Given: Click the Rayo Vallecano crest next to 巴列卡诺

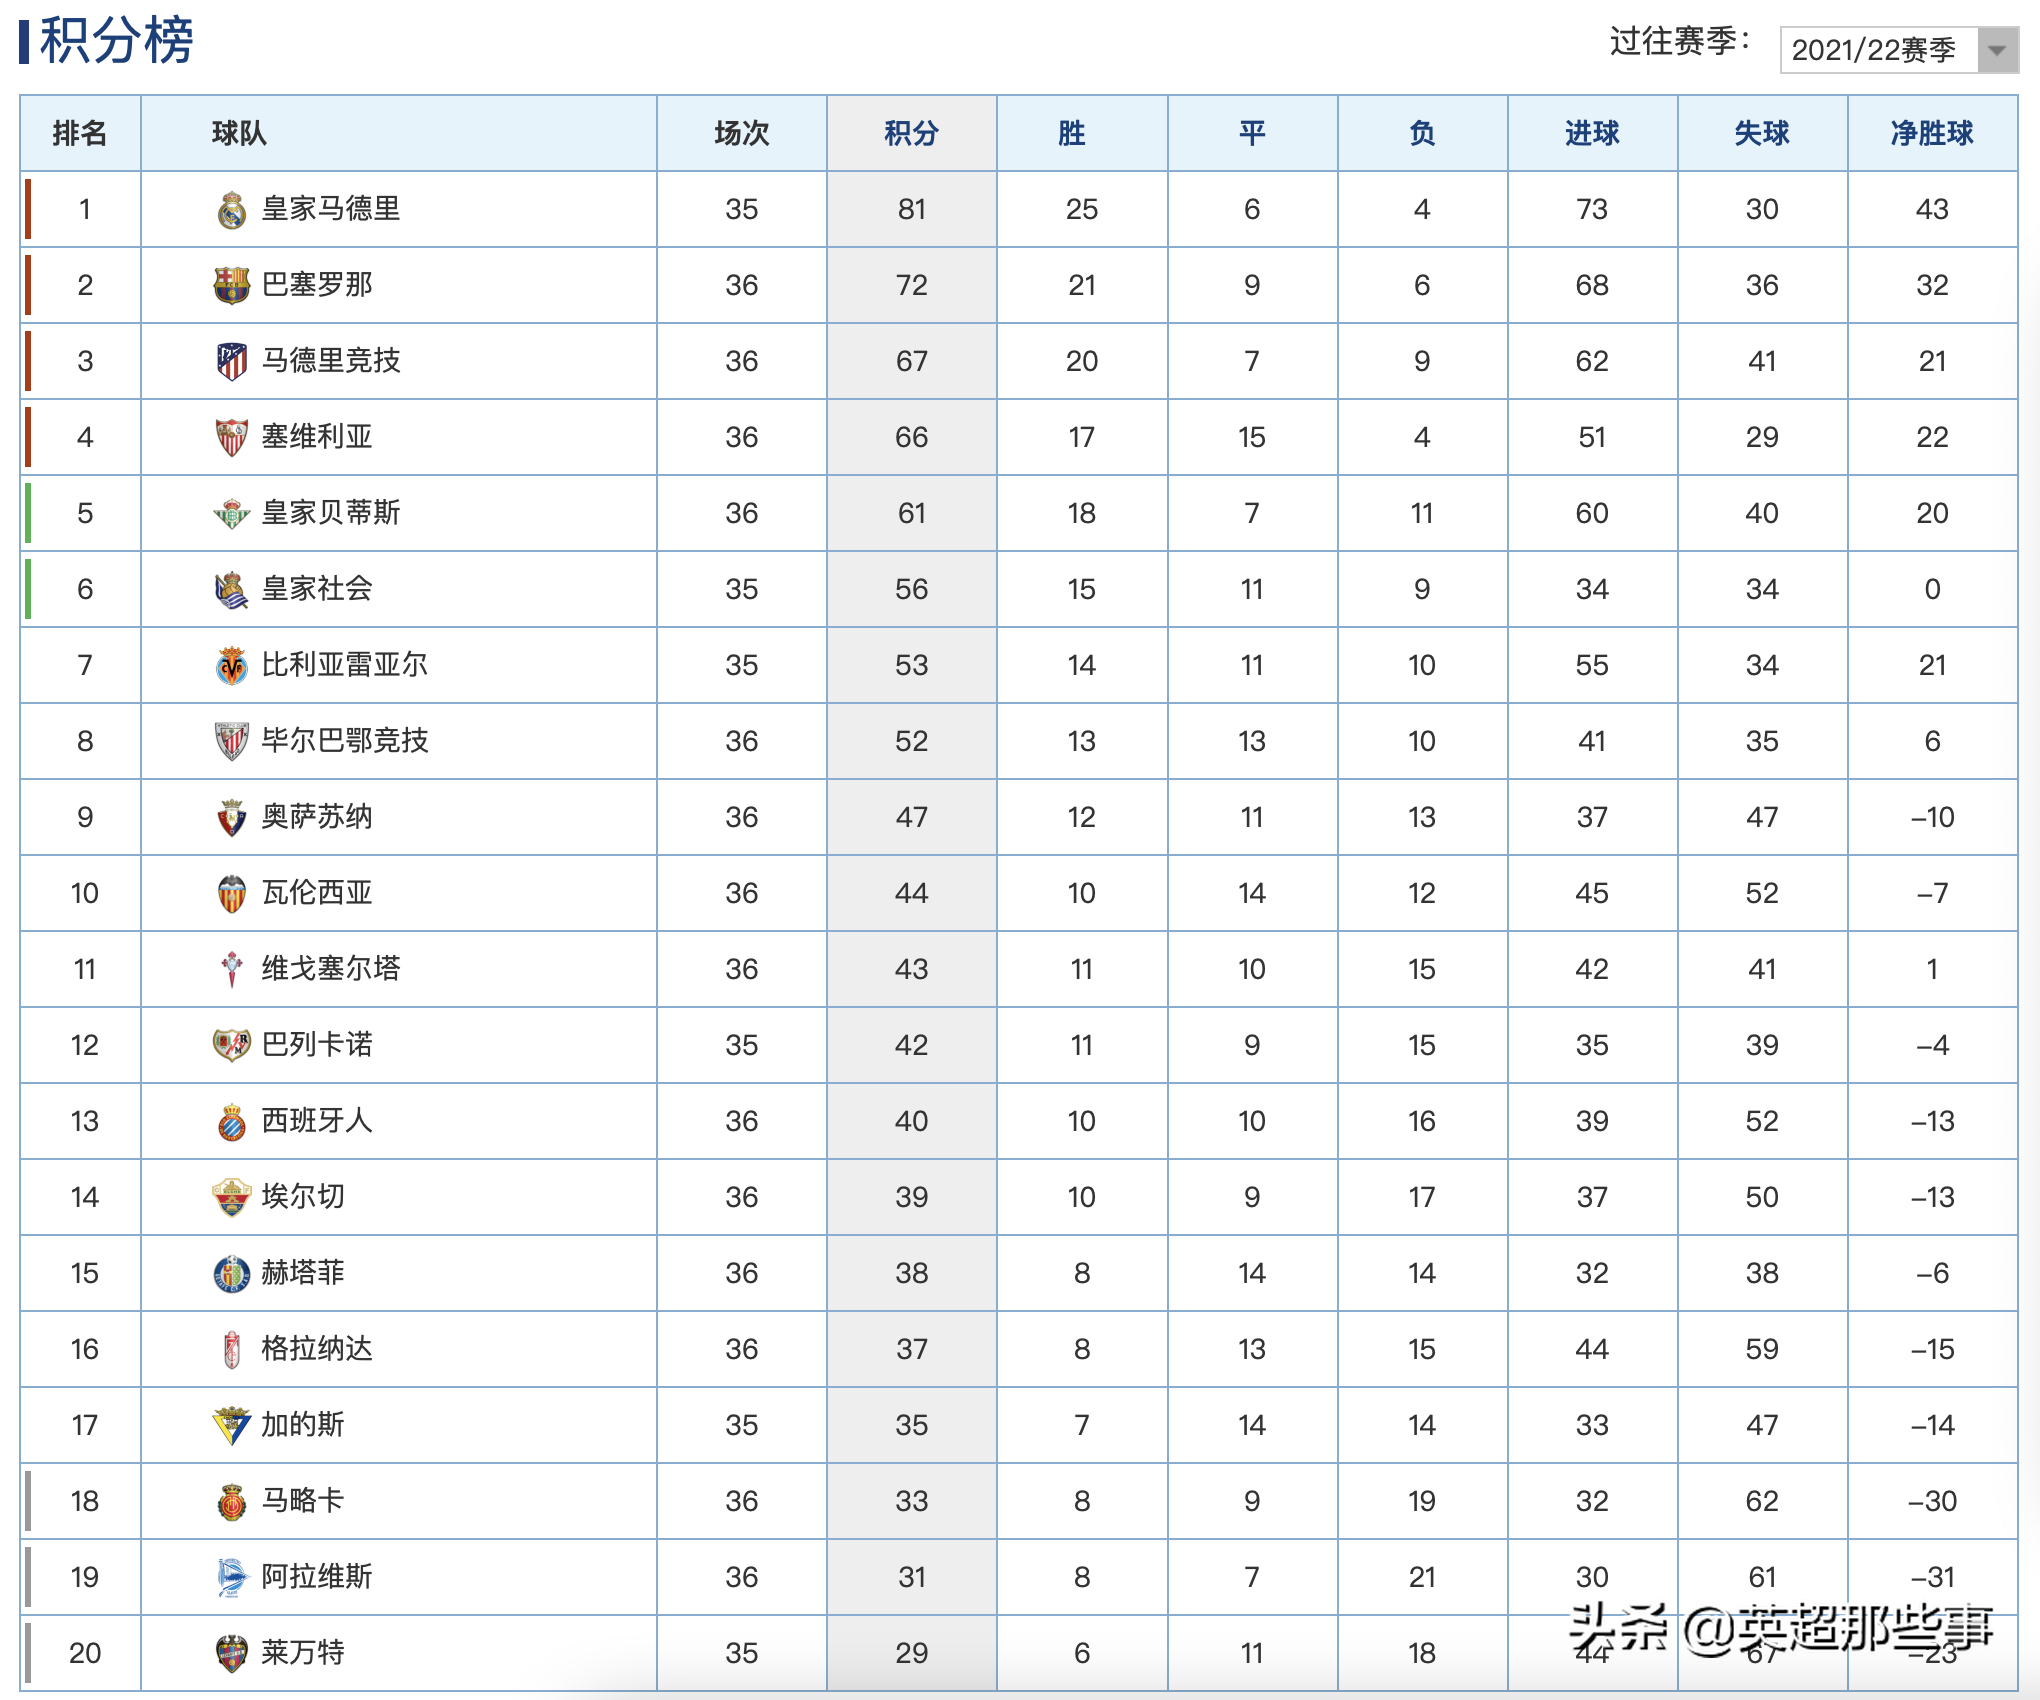Looking at the screenshot, I should click(232, 1046).
